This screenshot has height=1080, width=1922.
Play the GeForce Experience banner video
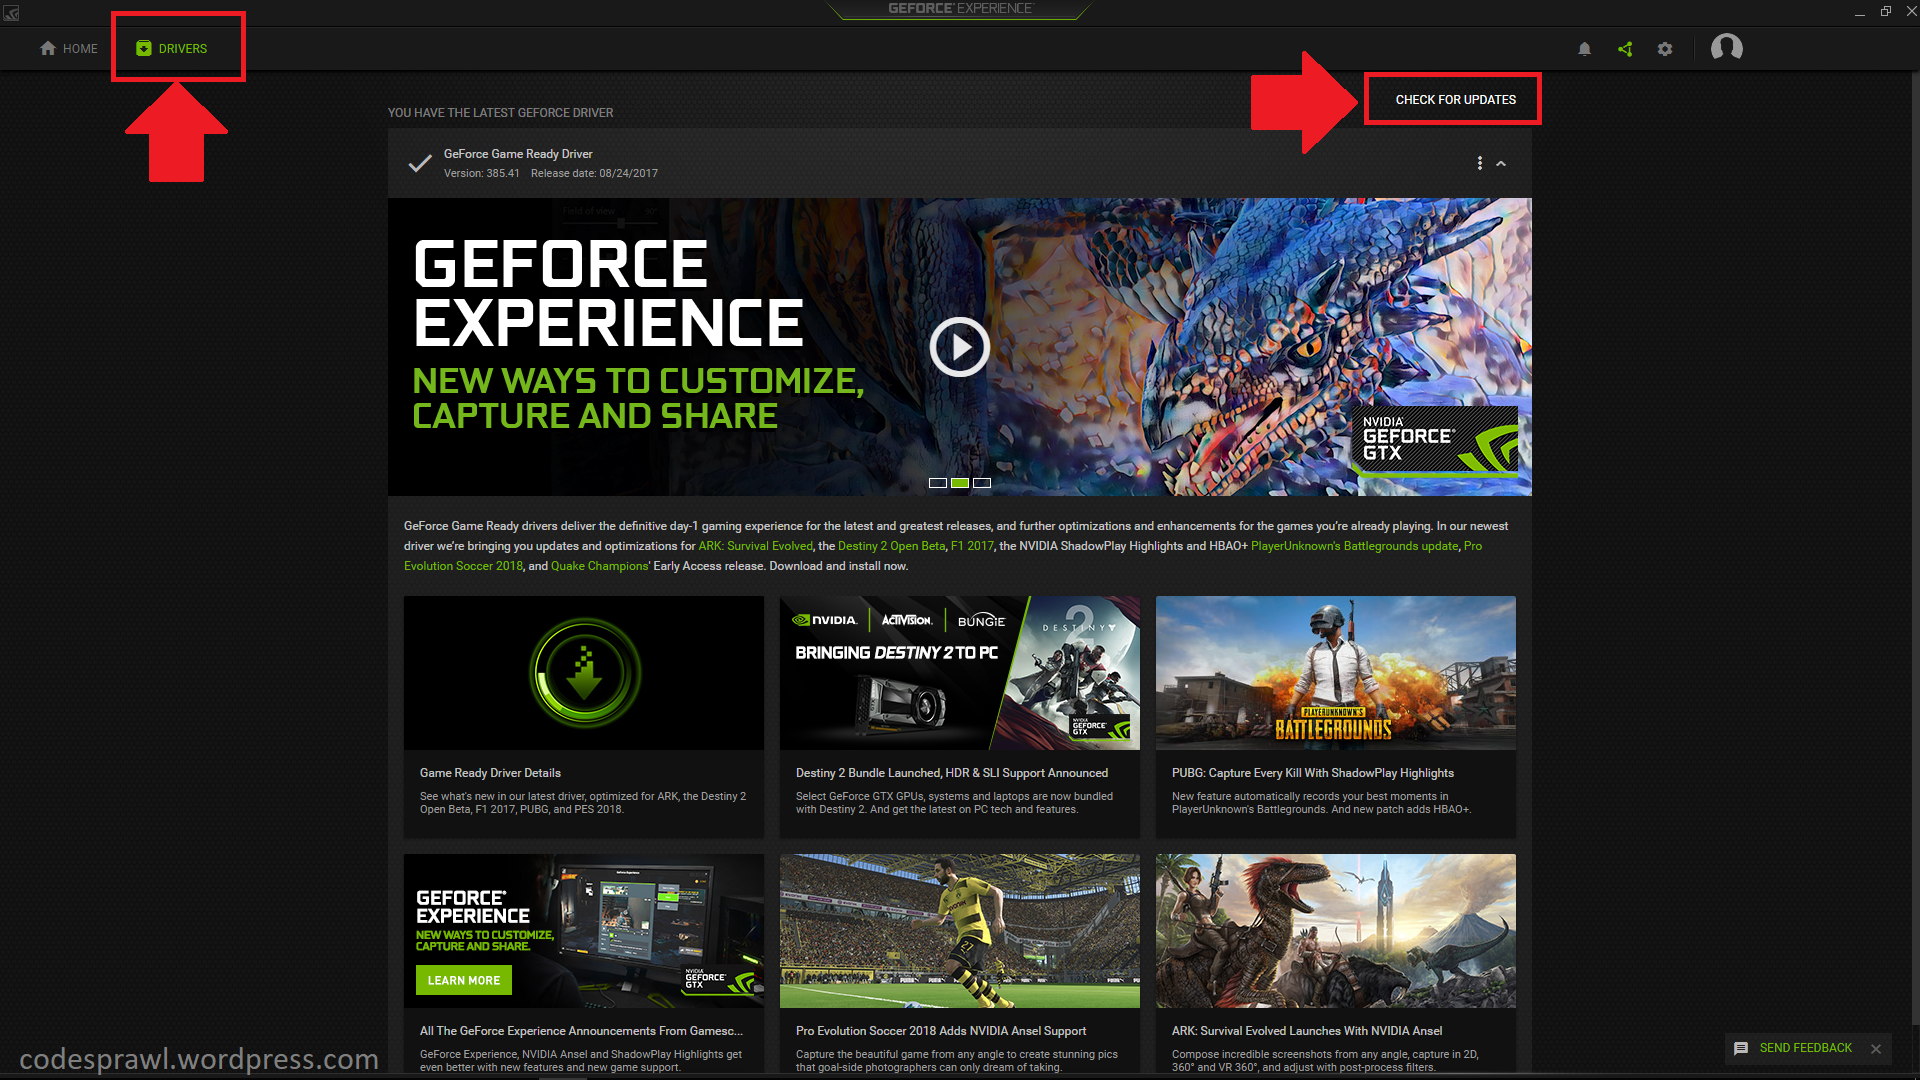(x=961, y=347)
